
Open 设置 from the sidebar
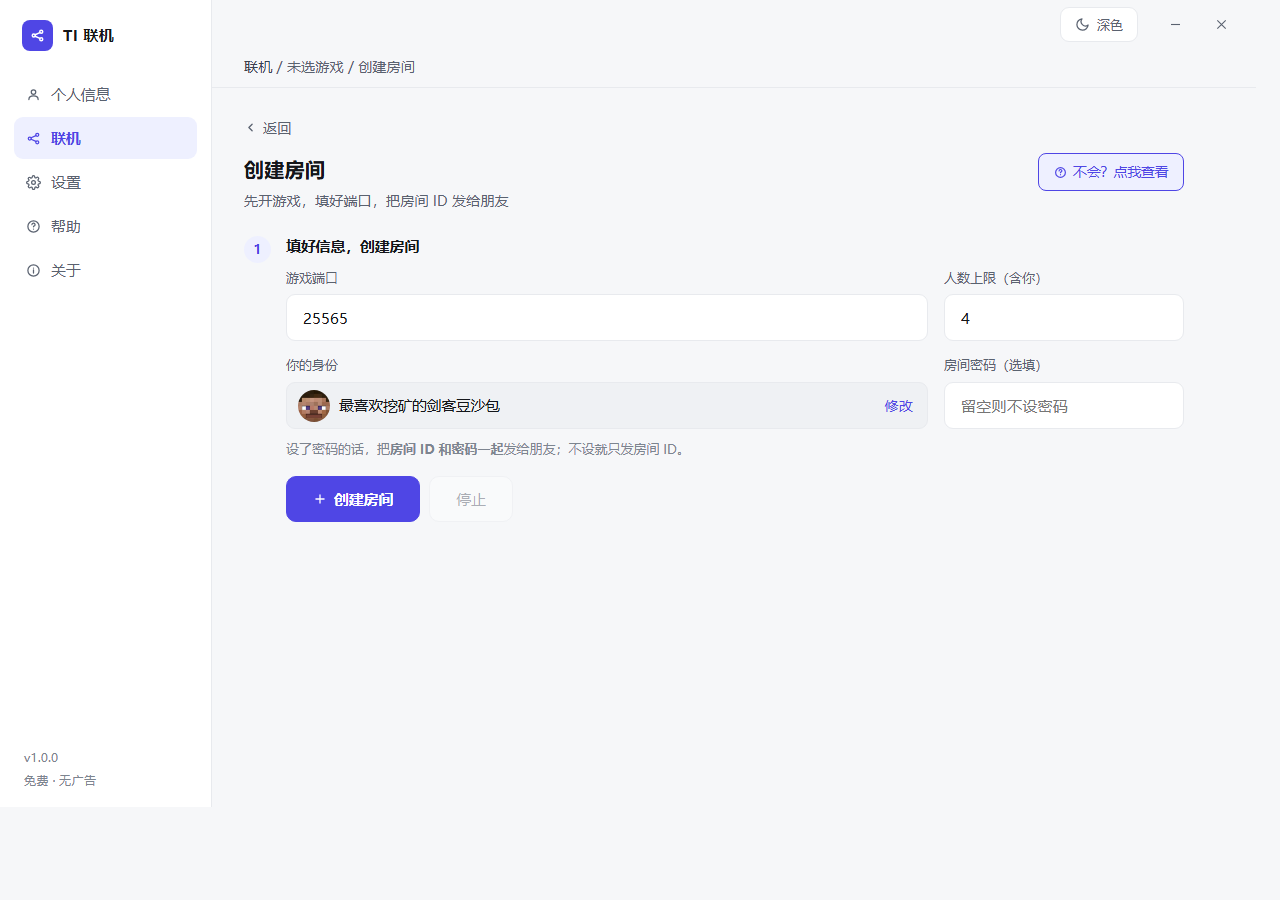[x=105, y=182]
